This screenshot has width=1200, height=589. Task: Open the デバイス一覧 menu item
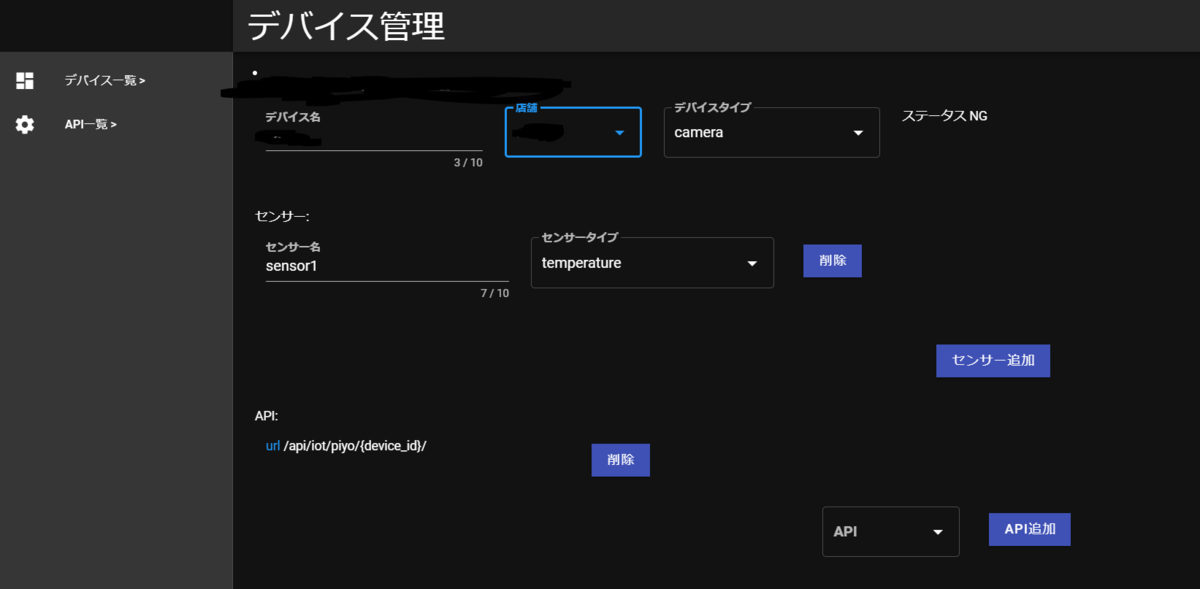(105, 81)
